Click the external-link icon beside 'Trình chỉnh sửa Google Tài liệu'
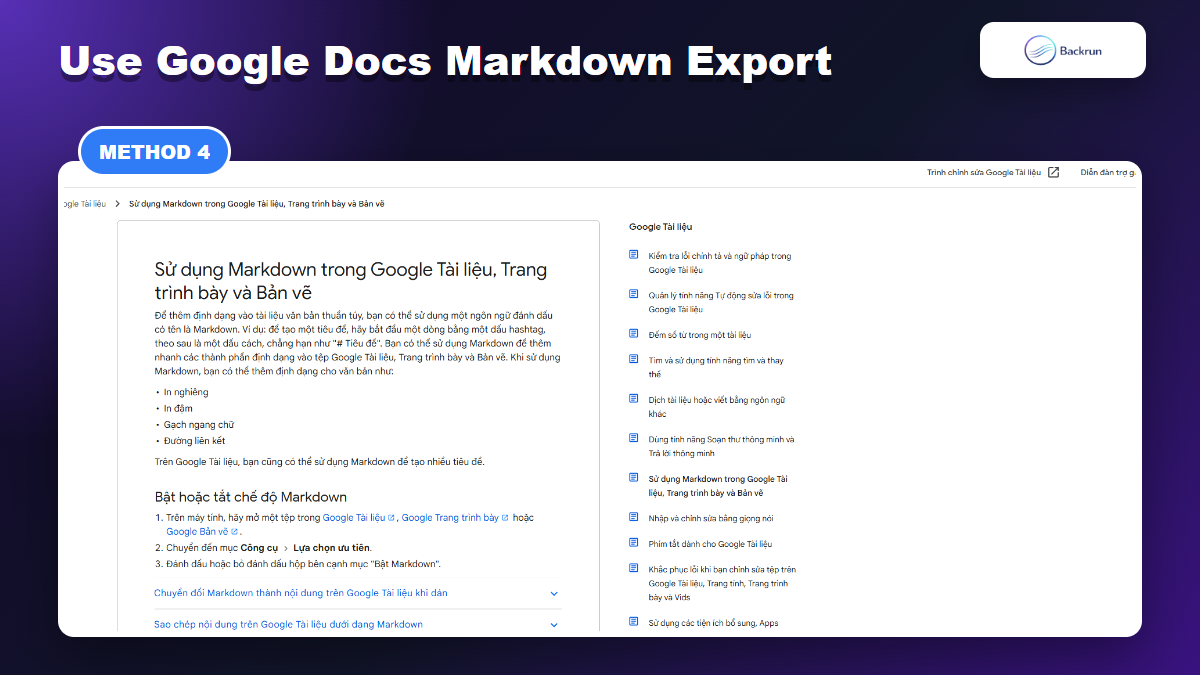The height and width of the screenshot is (675, 1200). tap(1054, 172)
